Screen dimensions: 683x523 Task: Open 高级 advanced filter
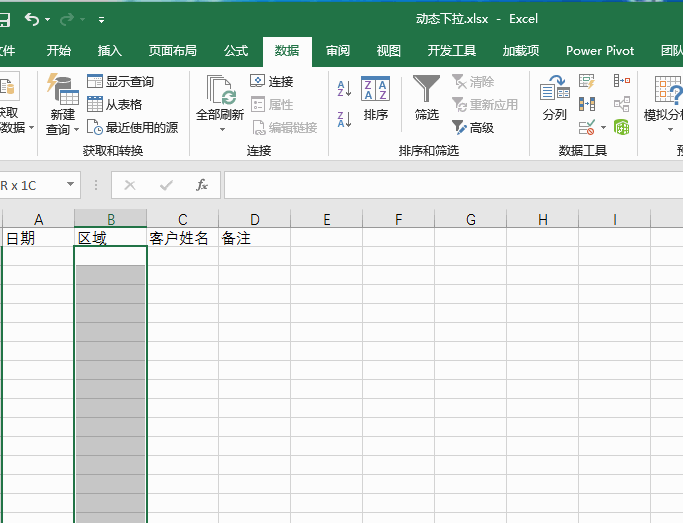click(473, 128)
